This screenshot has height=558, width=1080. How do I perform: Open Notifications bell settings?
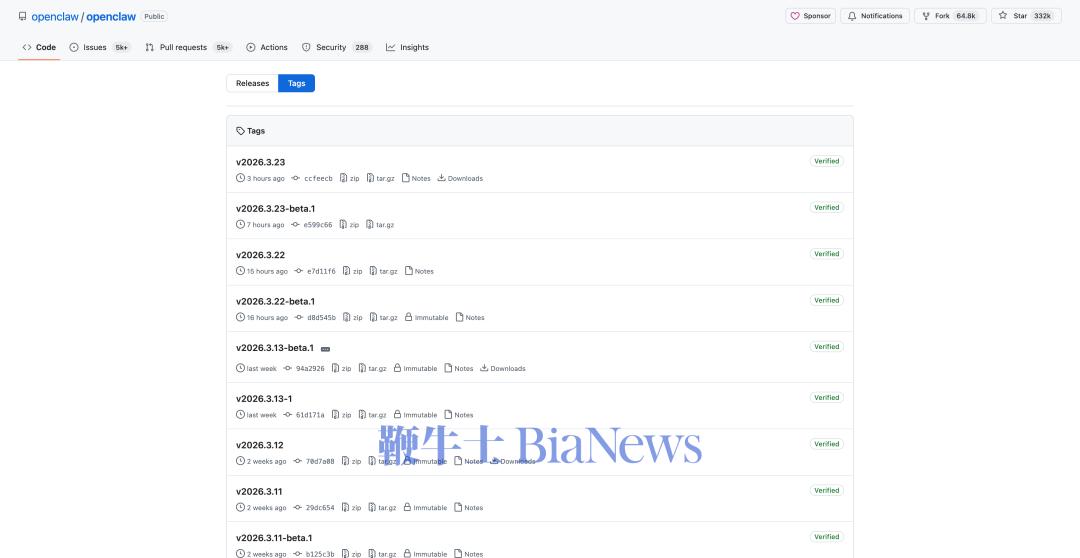tap(875, 16)
